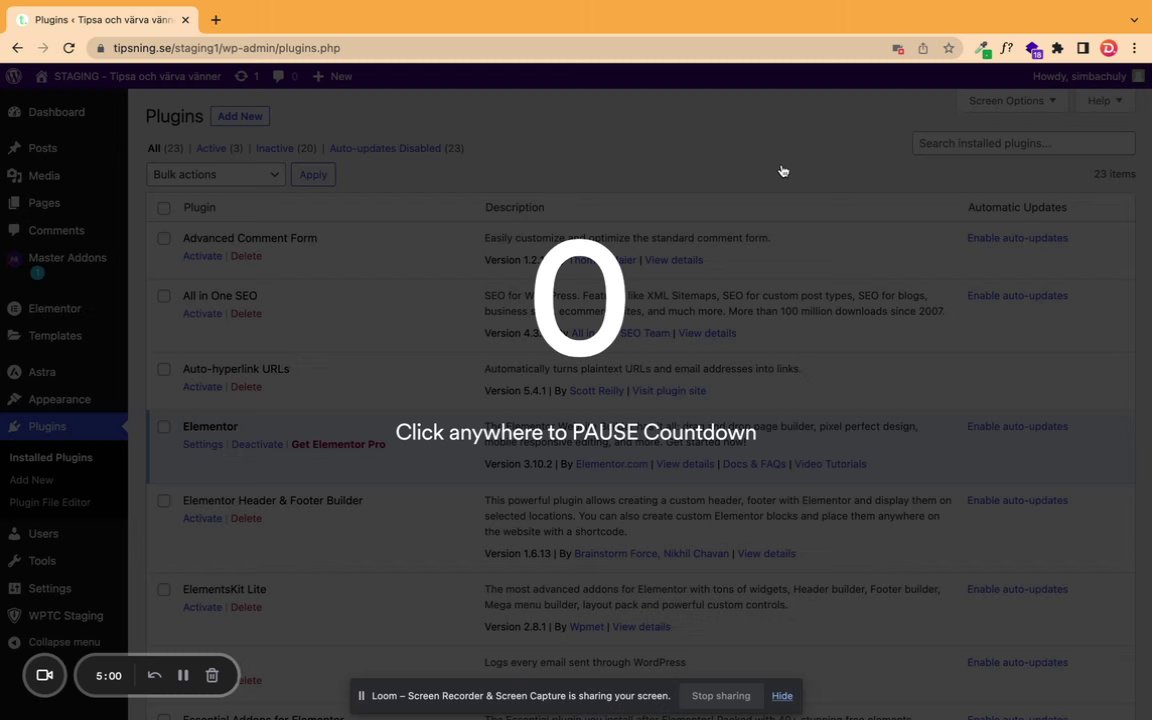
Task: Click the browser back arrow
Action: pos(18,48)
